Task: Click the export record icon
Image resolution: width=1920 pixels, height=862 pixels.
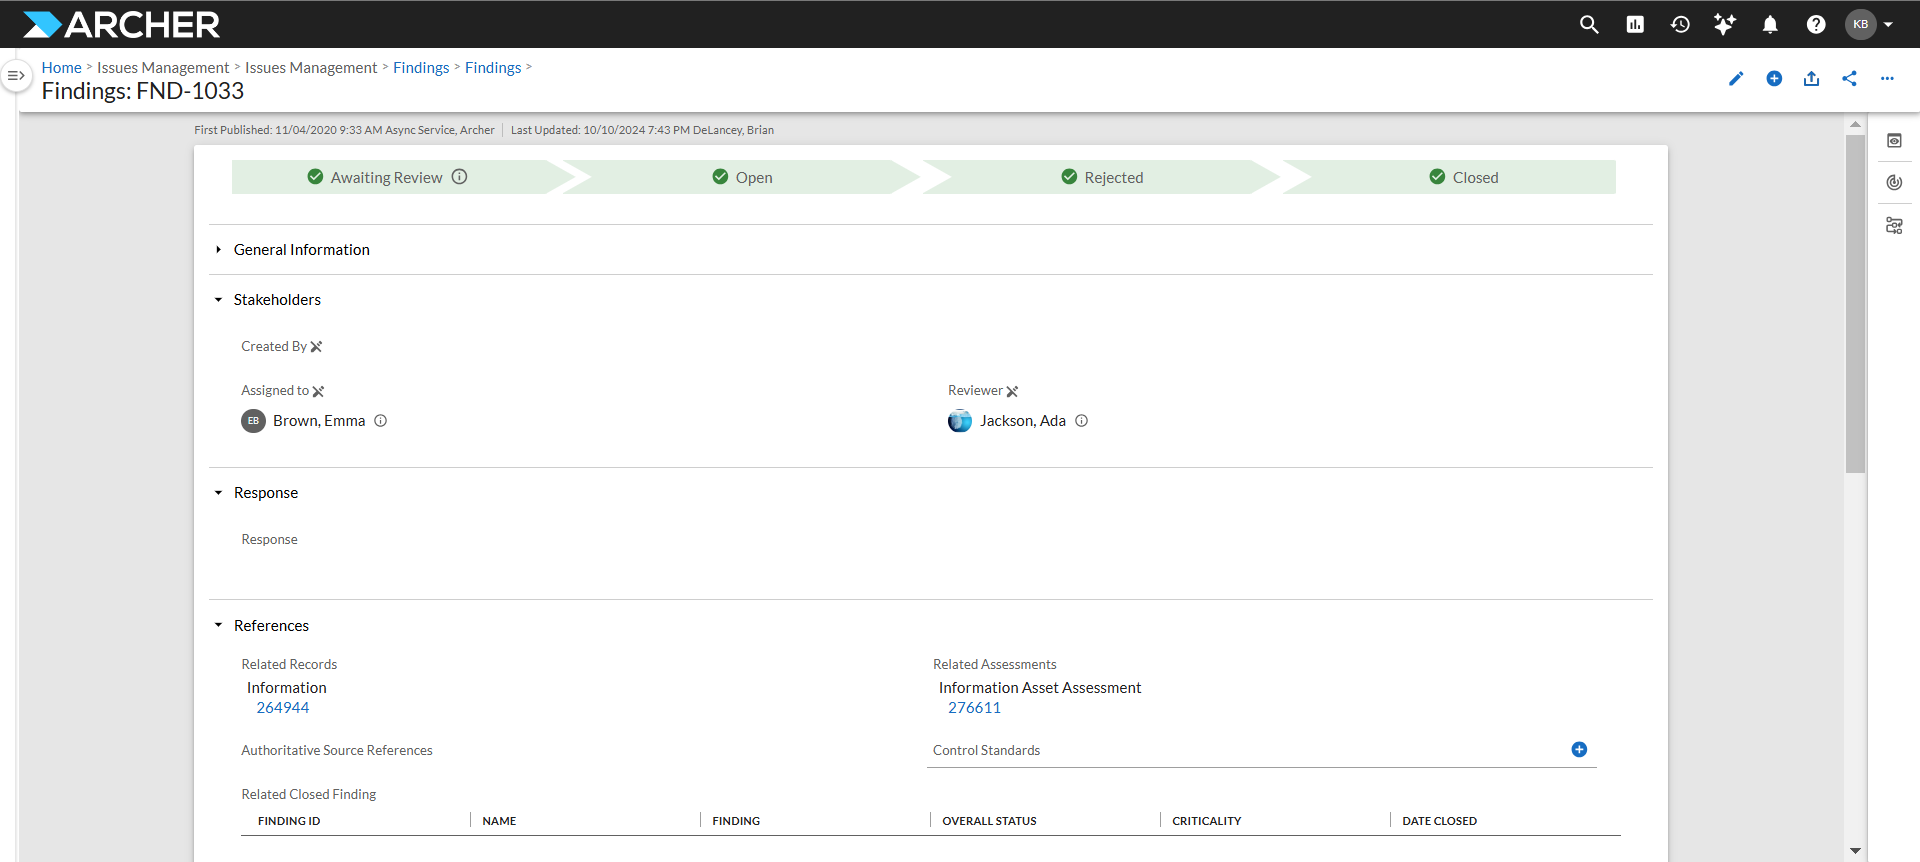Action: click(1811, 79)
